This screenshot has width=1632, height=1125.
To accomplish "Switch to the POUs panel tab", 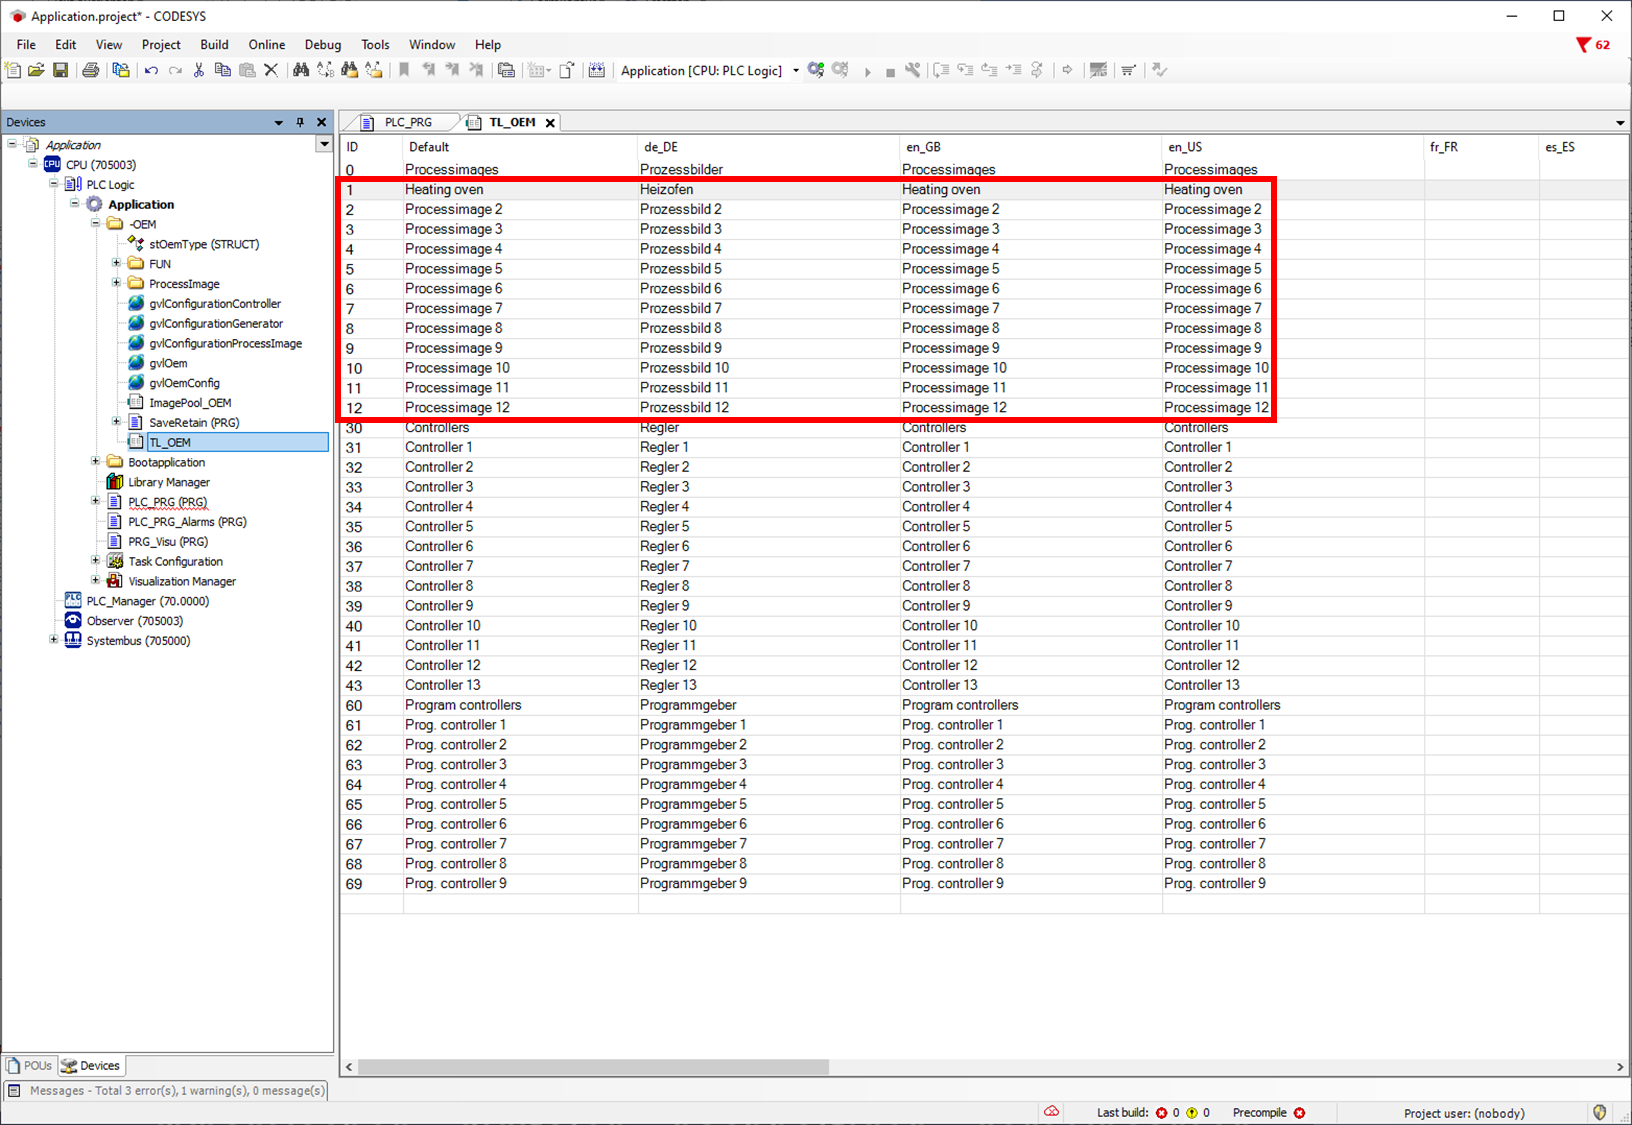I will click(x=30, y=1066).
